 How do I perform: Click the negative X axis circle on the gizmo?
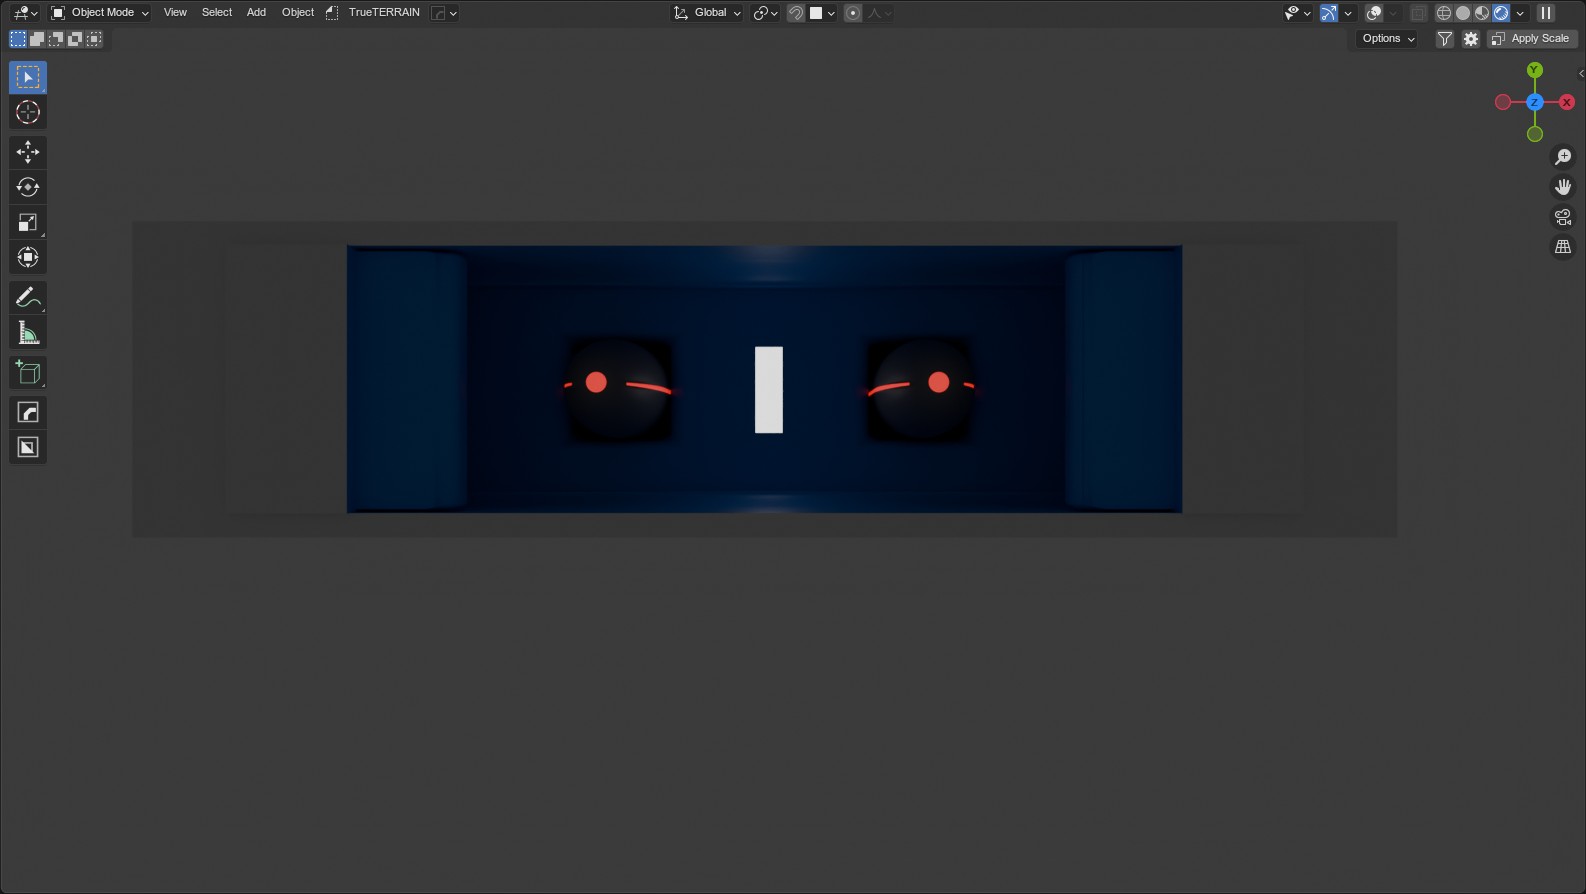click(x=1503, y=102)
